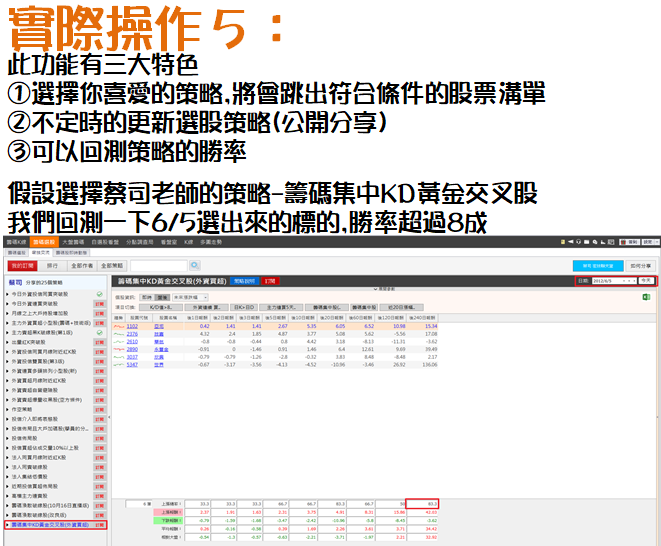Click the magnifier search icon
661x546 pixels.
pos(194,265)
